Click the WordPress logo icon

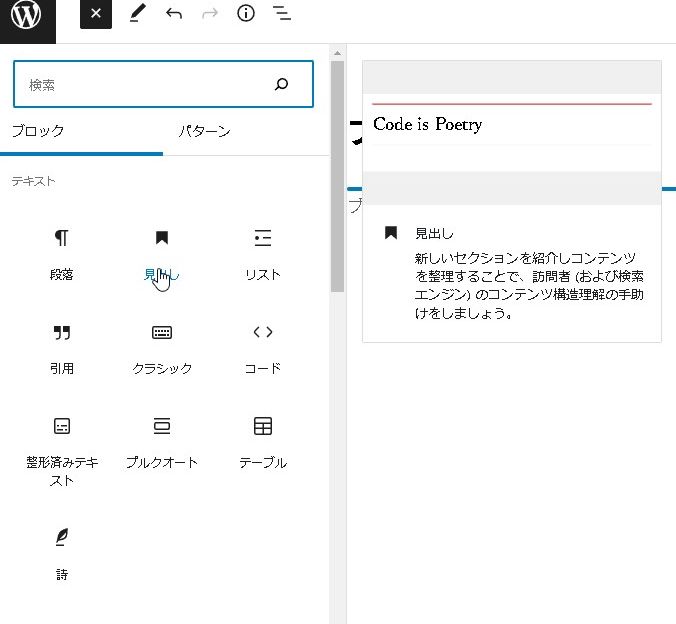28,18
